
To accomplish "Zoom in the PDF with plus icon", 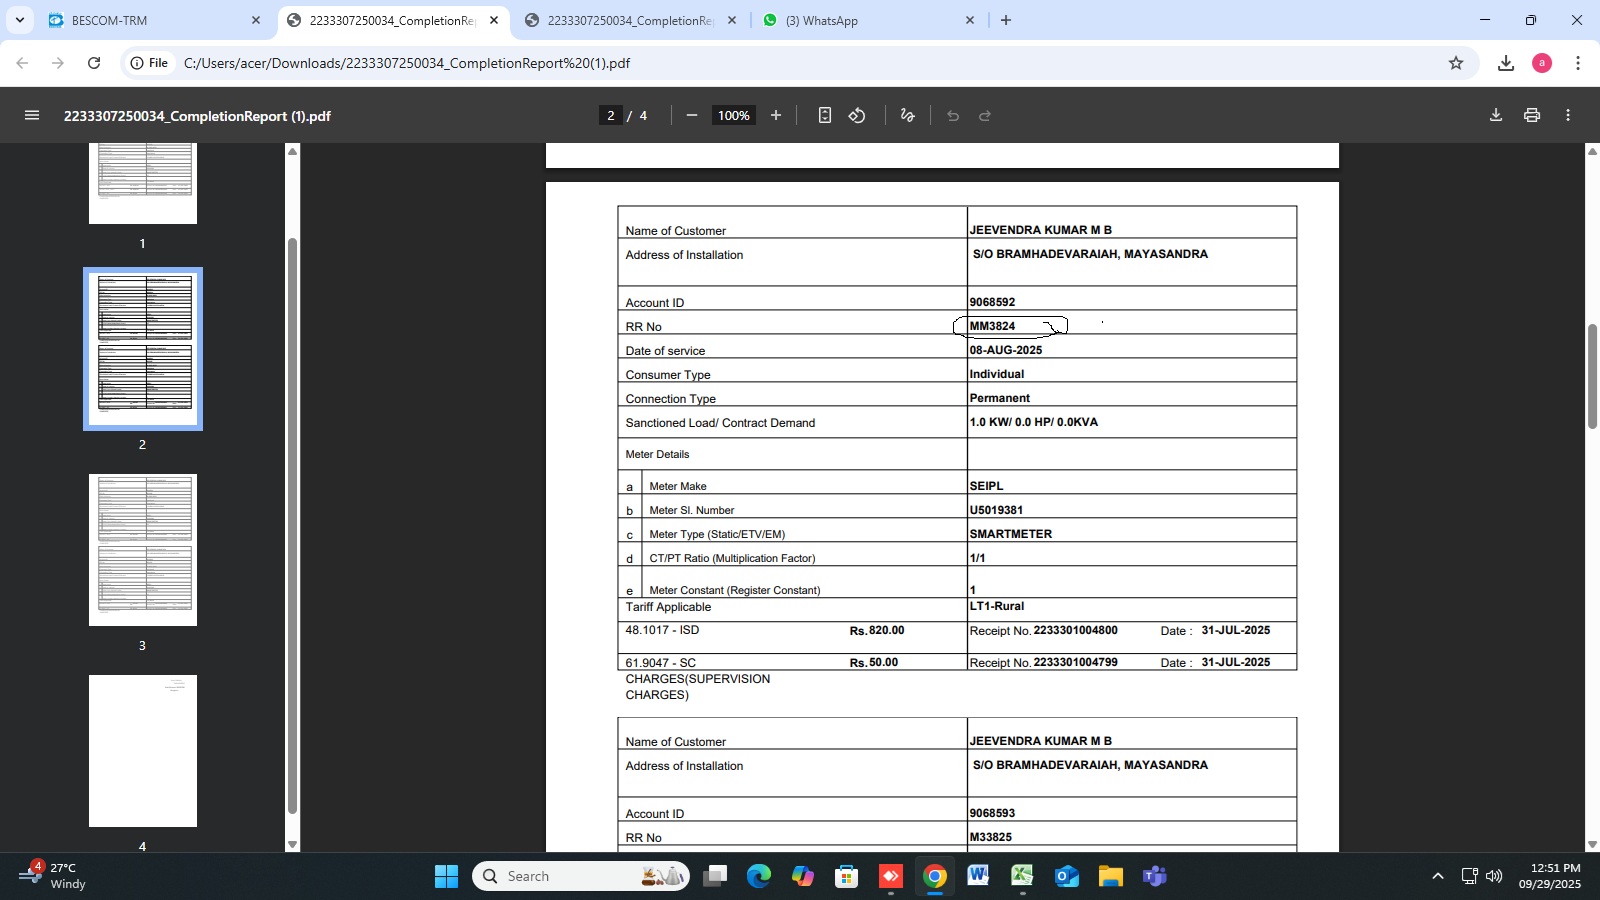I will pyautogui.click(x=776, y=116).
